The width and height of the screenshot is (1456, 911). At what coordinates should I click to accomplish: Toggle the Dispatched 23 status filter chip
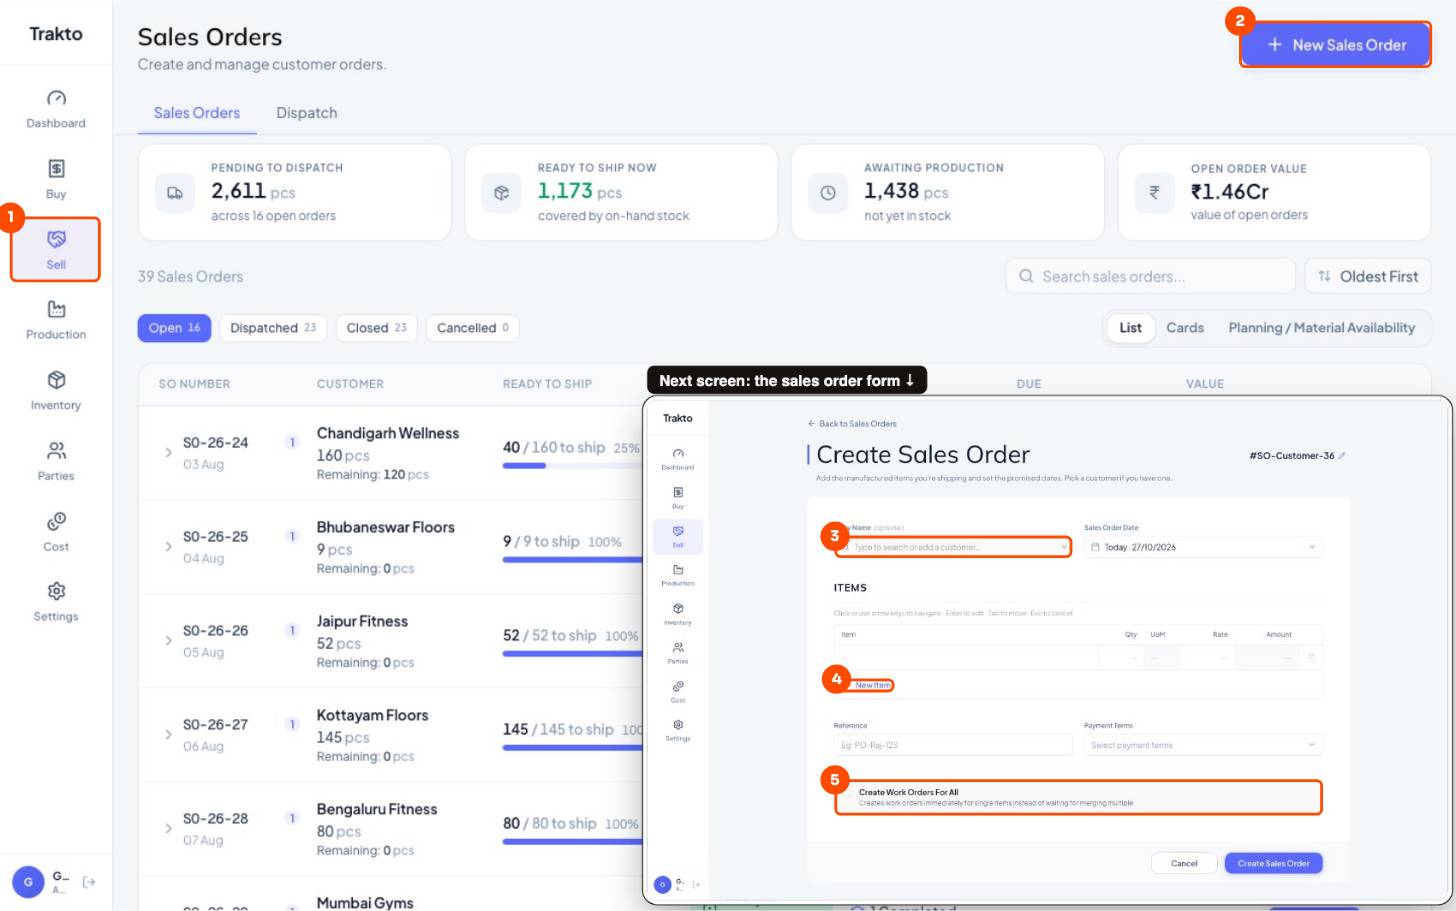pos(273,328)
